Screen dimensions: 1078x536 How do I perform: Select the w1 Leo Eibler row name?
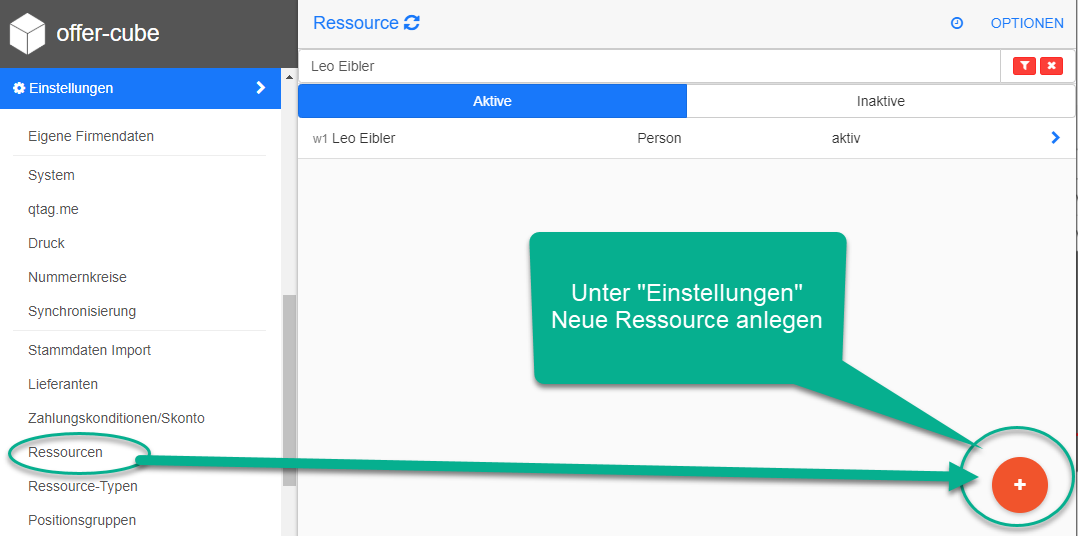click(354, 139)
